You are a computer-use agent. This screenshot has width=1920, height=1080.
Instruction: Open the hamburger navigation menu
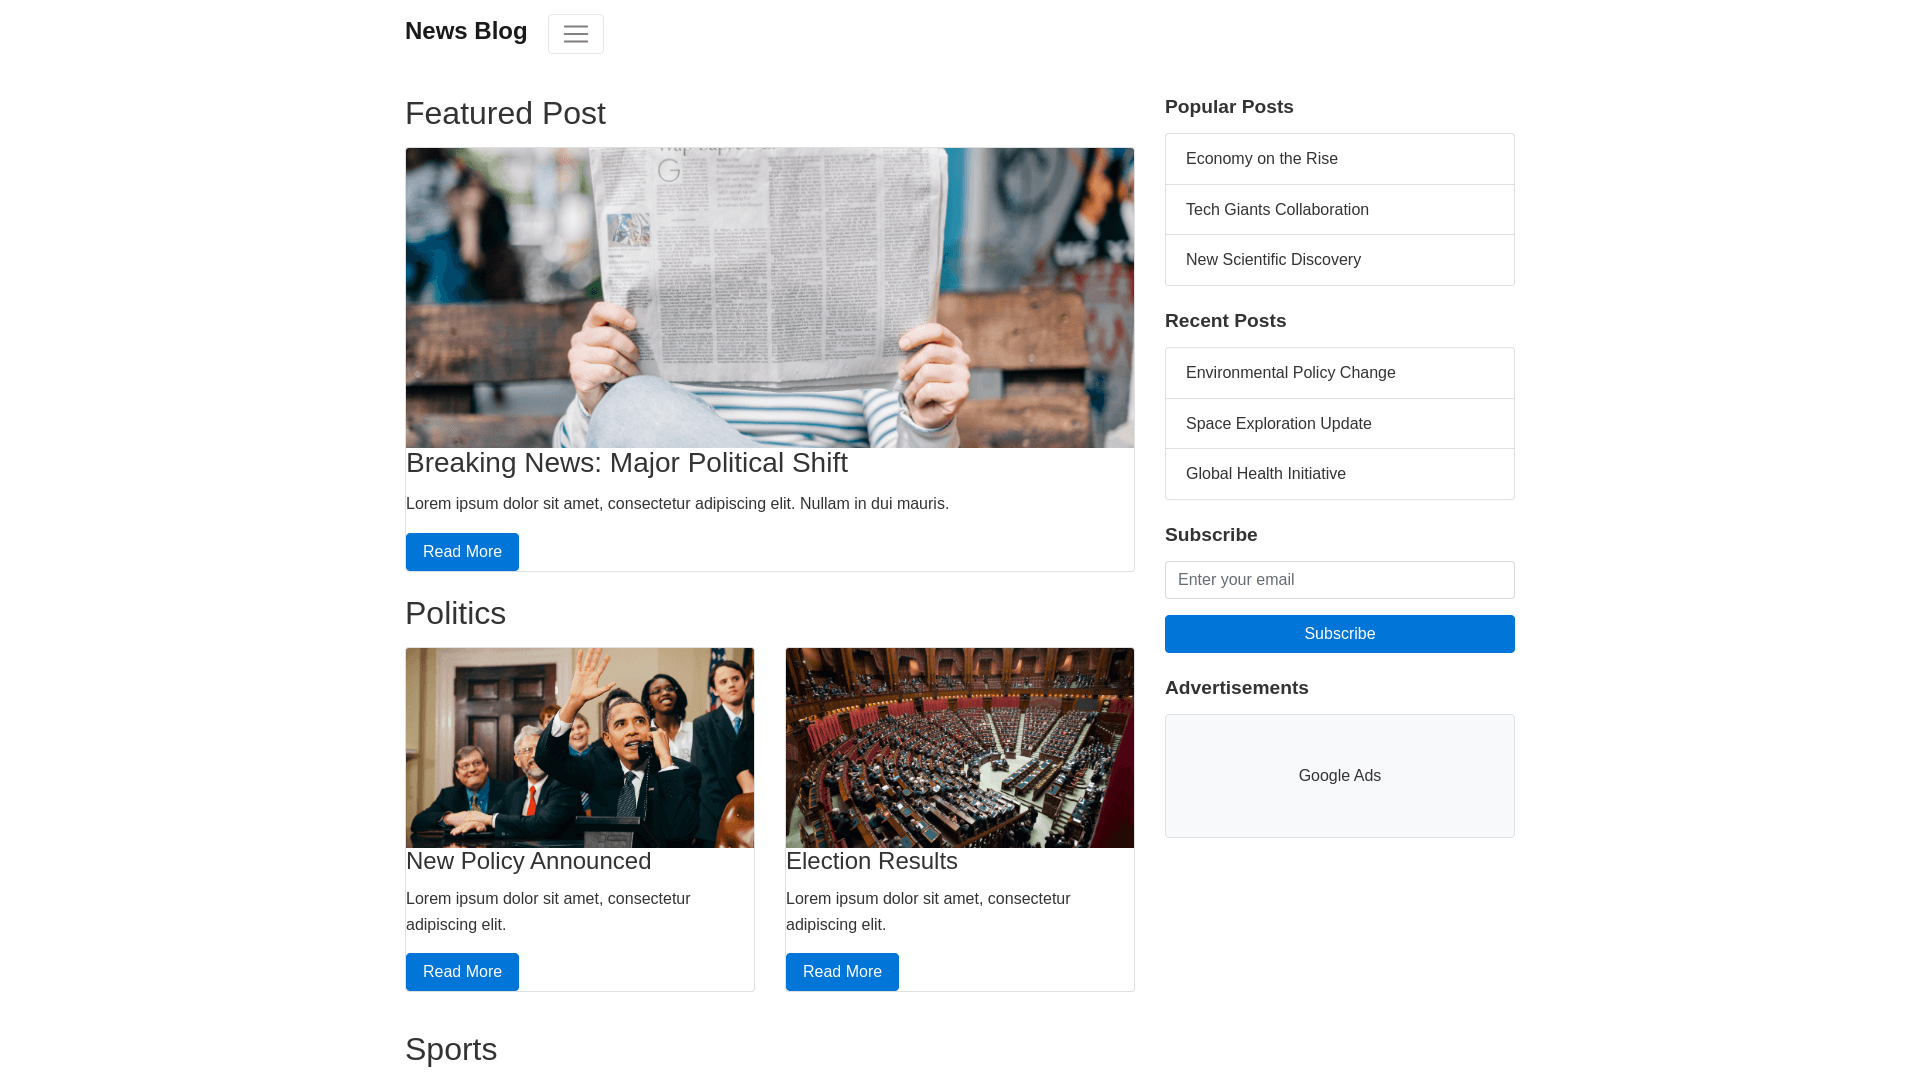point(575,34)
